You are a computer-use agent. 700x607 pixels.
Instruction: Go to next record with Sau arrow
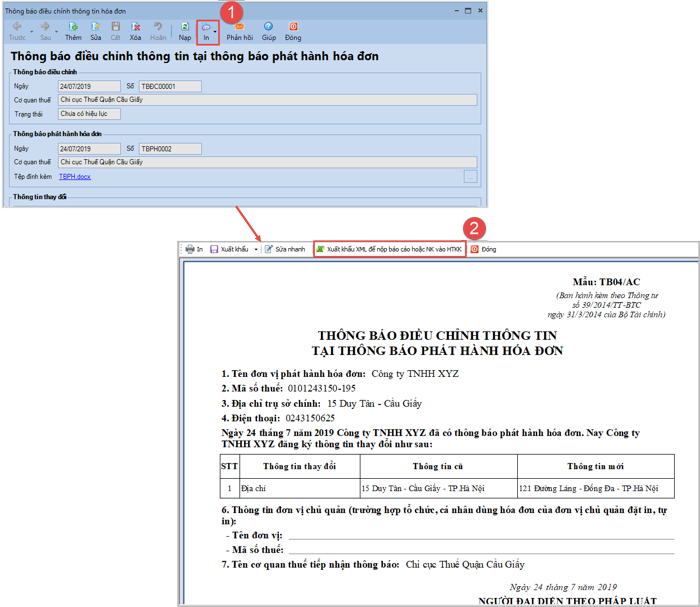[45, 31]
